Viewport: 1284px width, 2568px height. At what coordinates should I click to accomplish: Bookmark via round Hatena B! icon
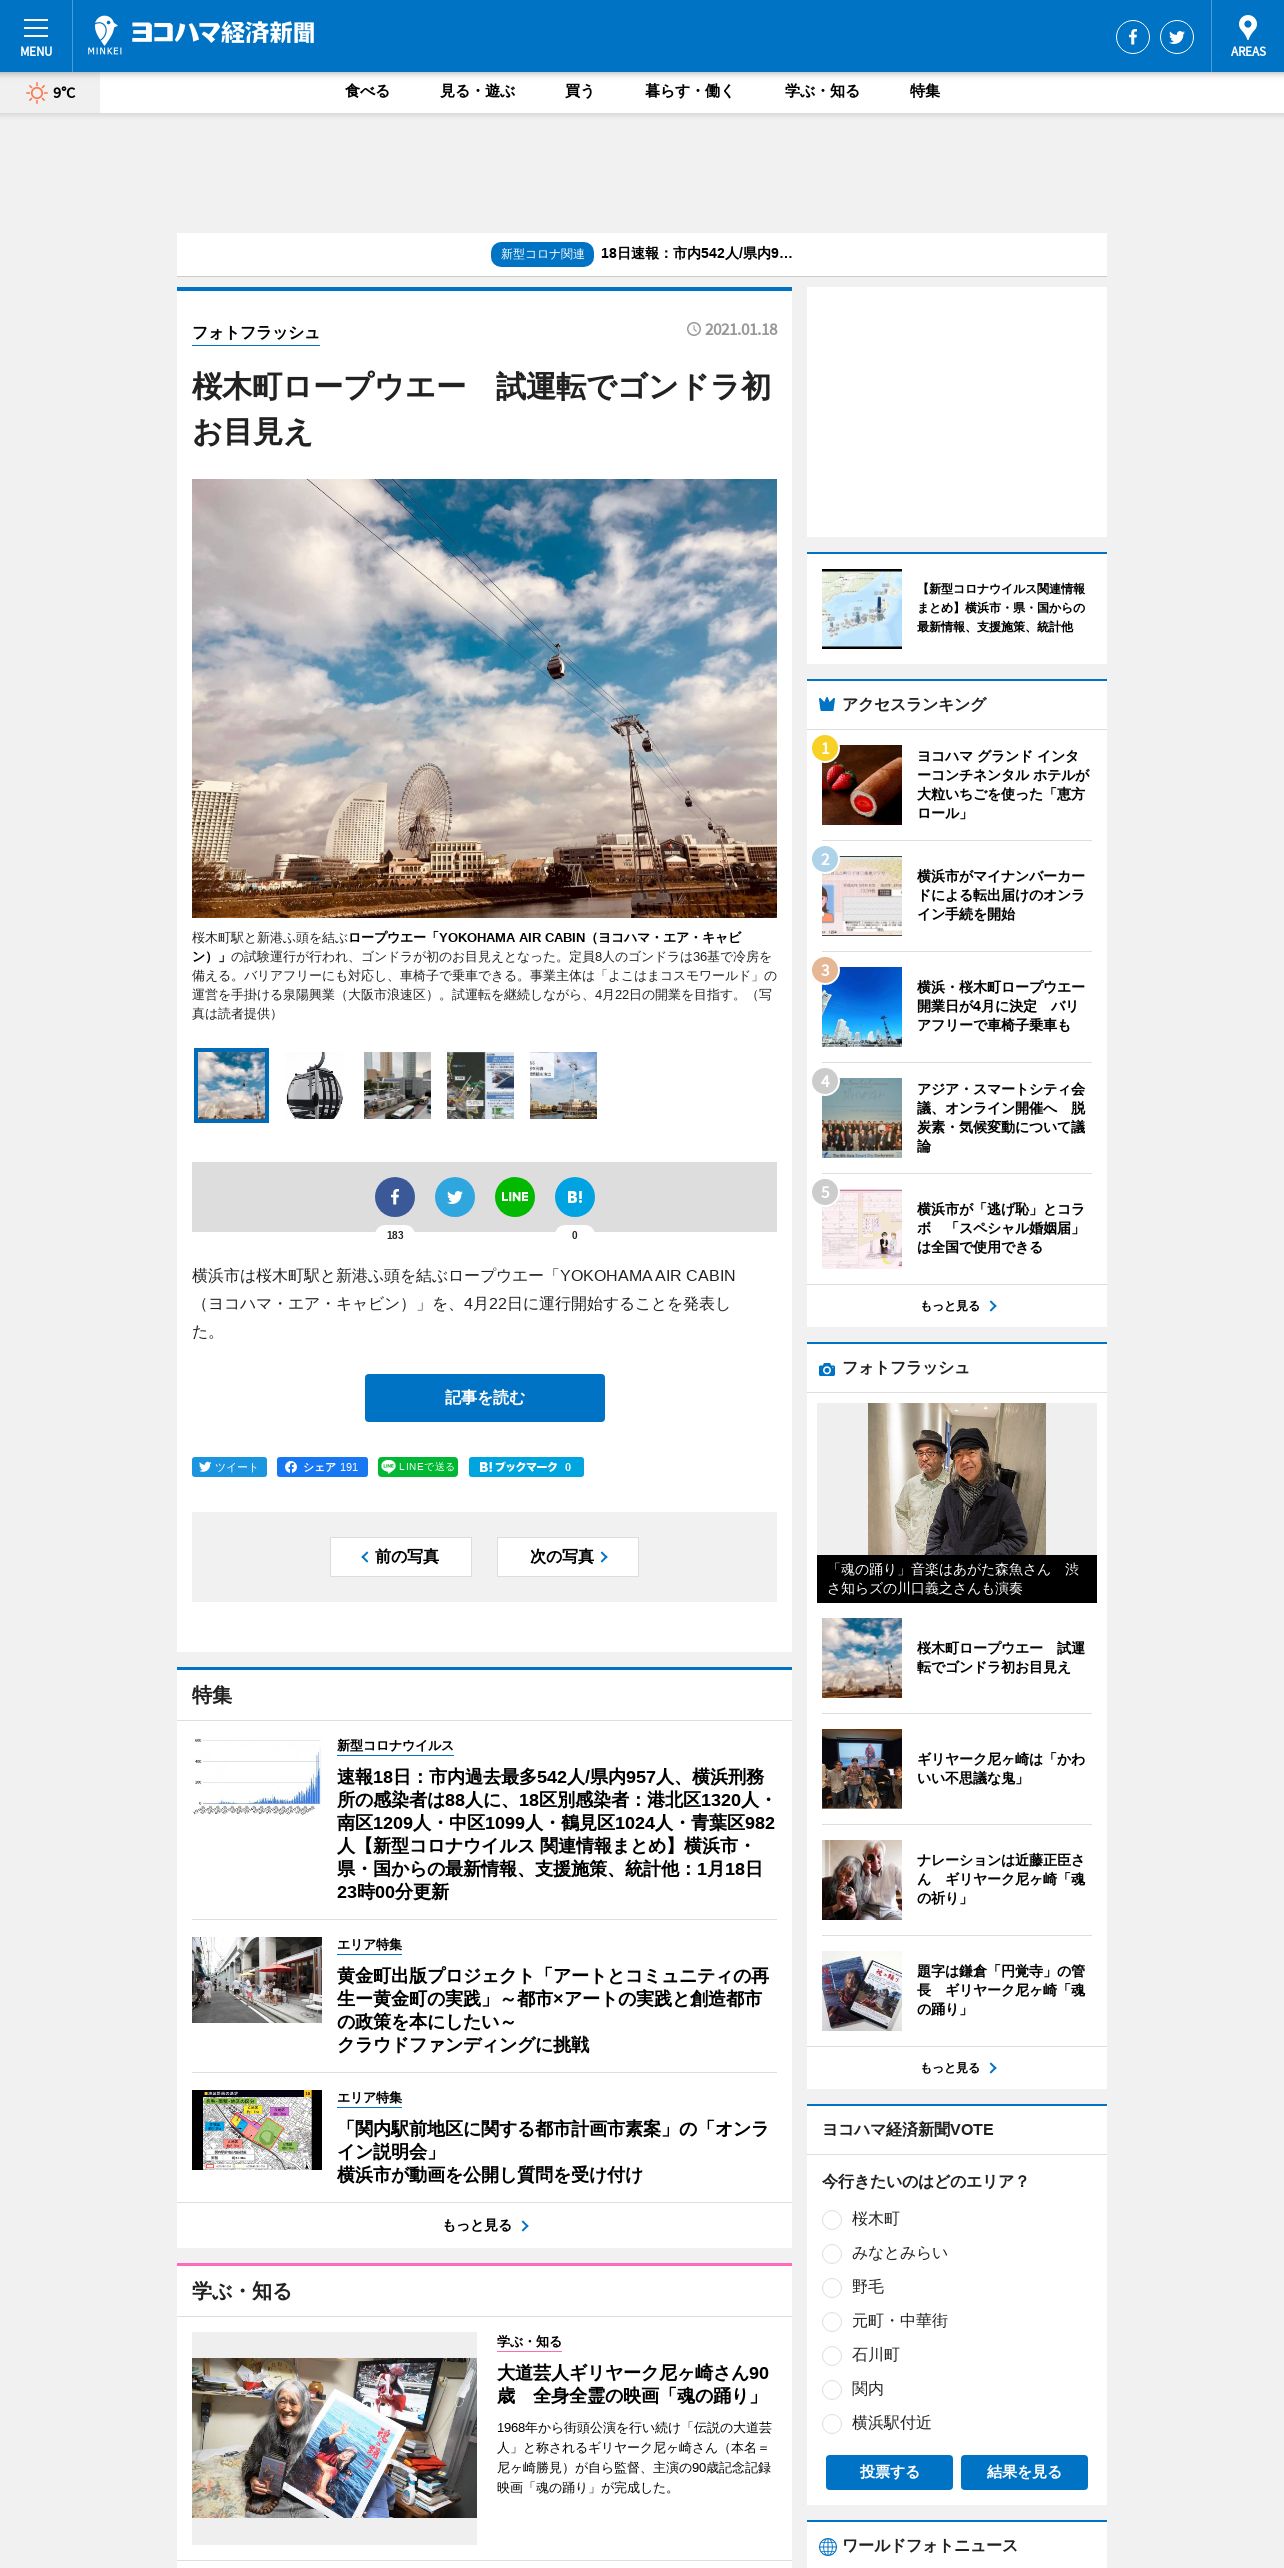575,1197
